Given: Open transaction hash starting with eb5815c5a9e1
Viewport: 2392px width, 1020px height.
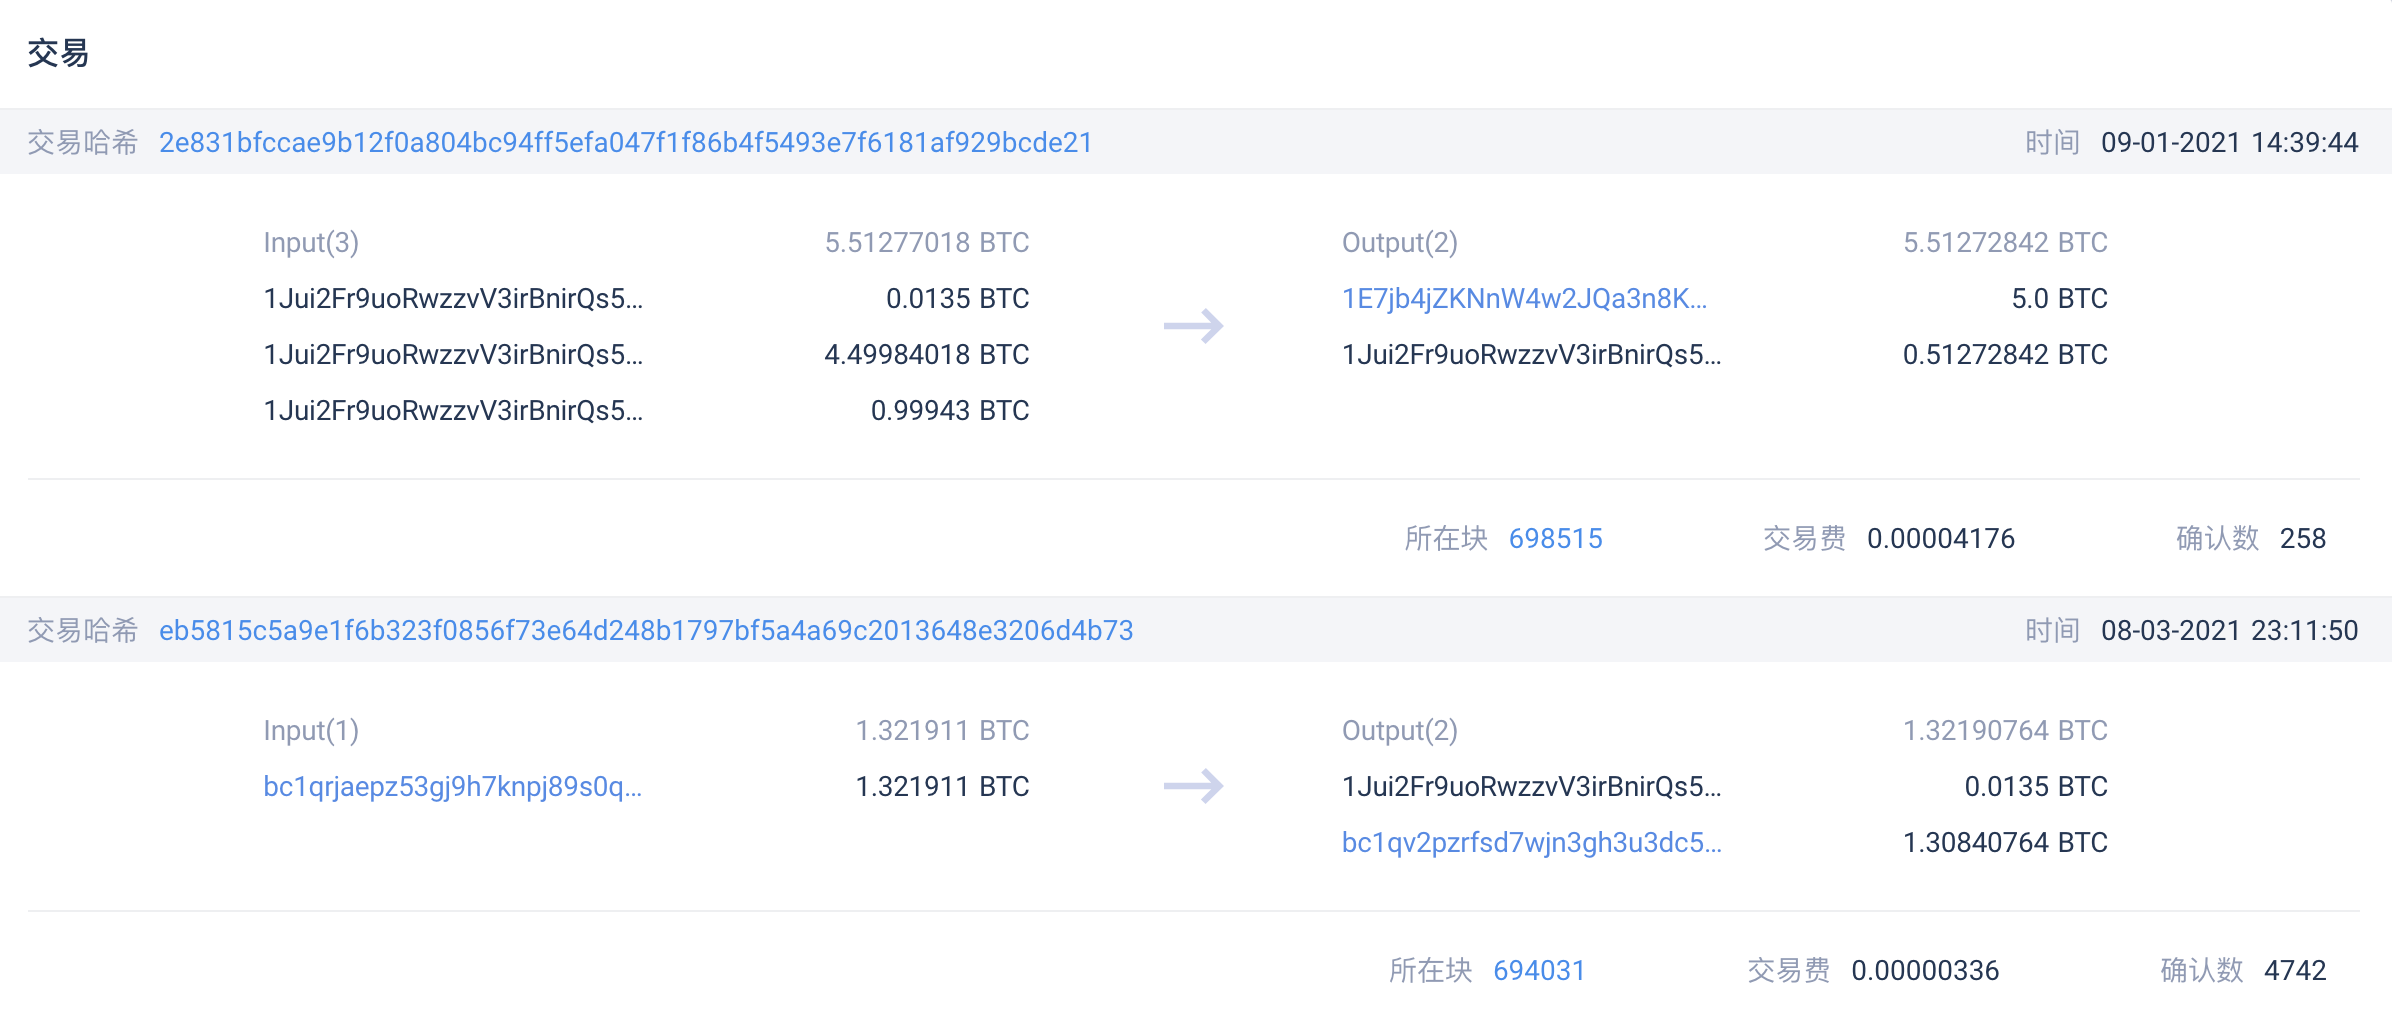Looking at the screenshot, I should [646, 631].
